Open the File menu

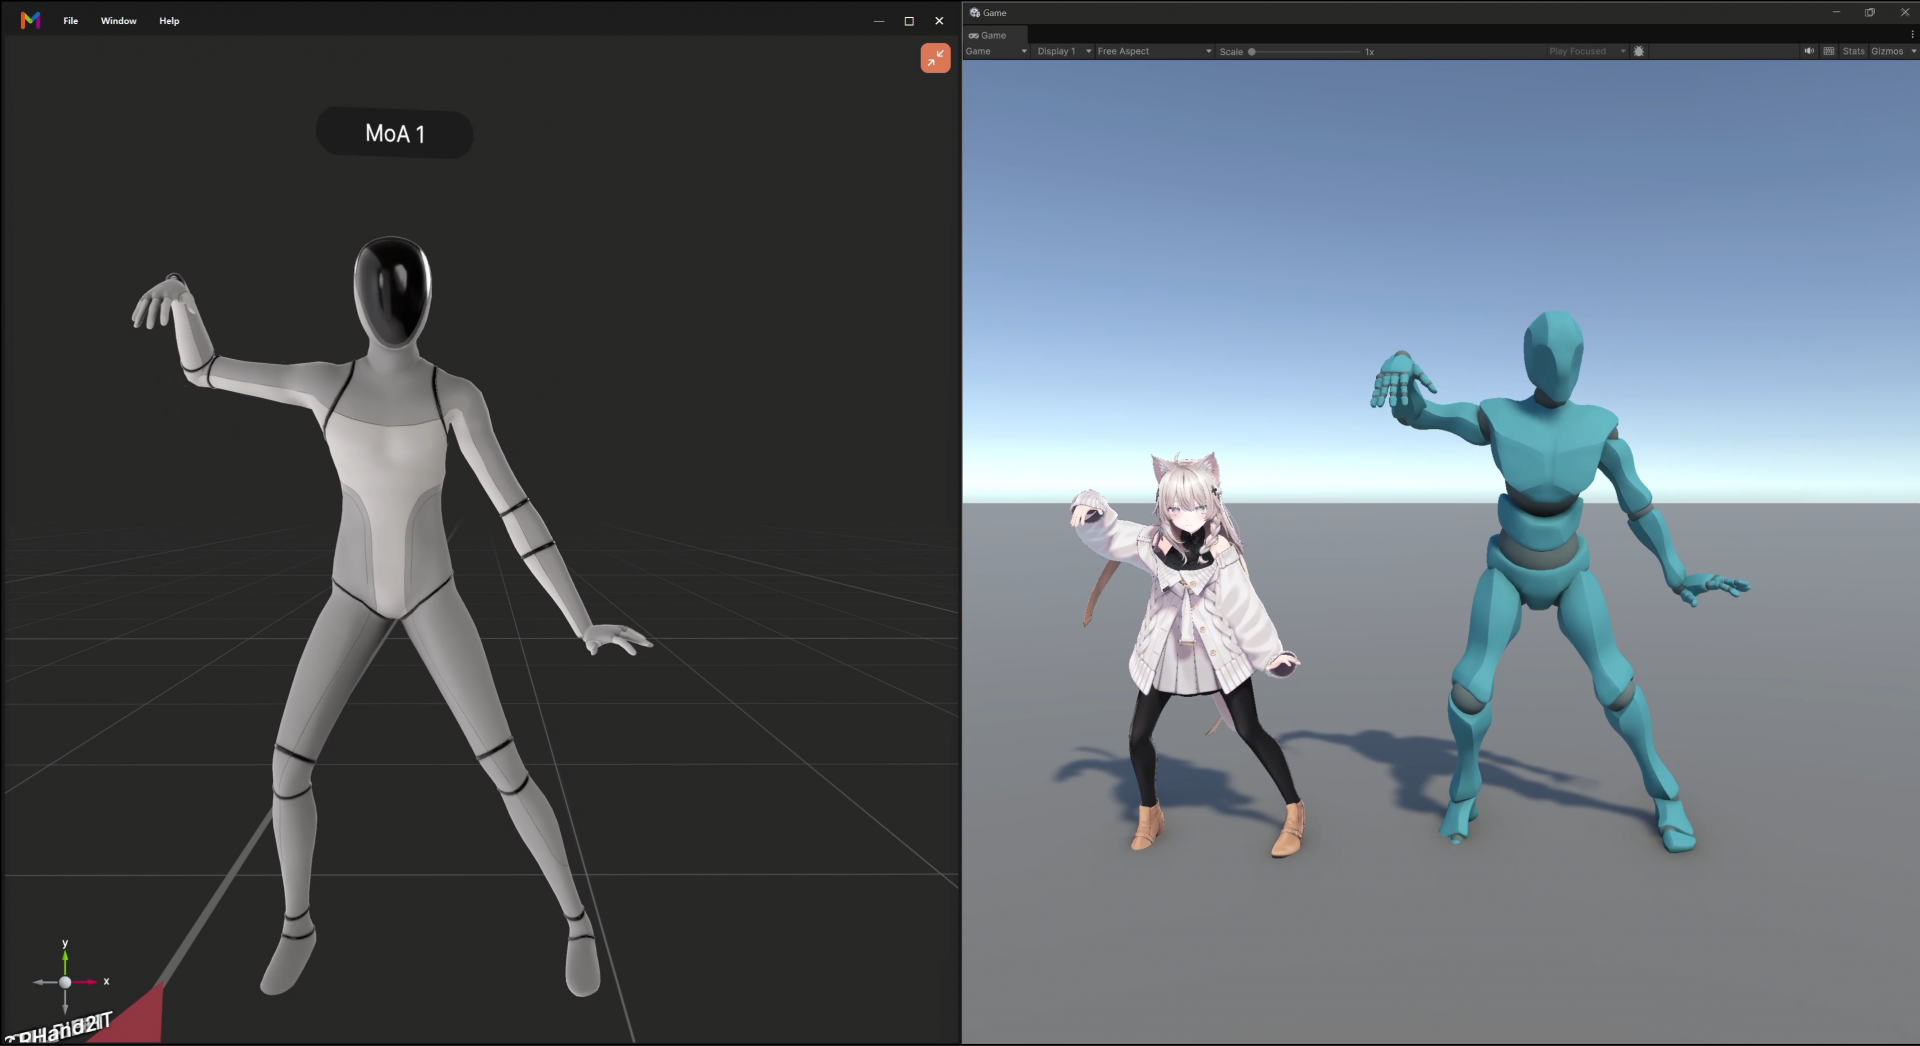click(70, 21)
